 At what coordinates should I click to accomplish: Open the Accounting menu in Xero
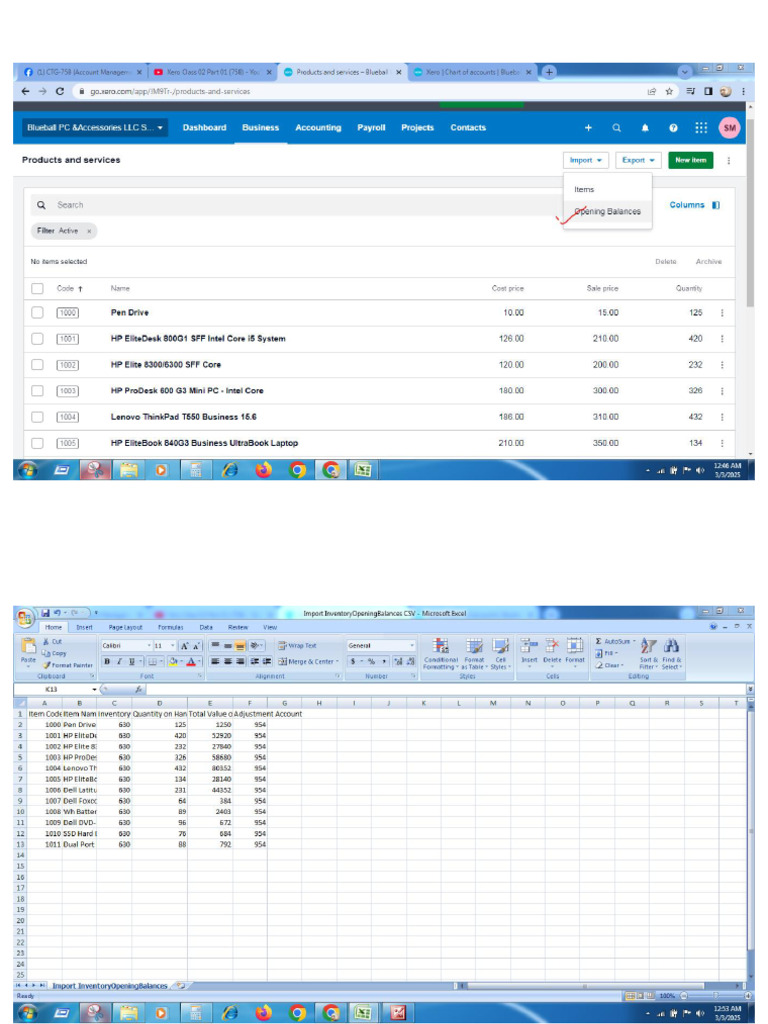coord(318,128)
